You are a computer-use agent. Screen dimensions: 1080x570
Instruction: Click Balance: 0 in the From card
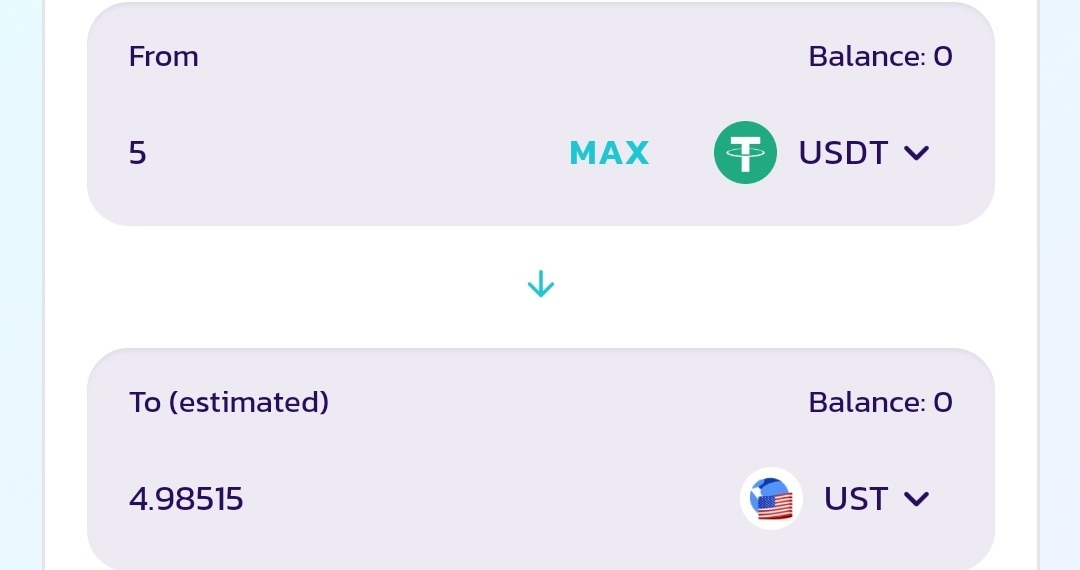(880, 57)
